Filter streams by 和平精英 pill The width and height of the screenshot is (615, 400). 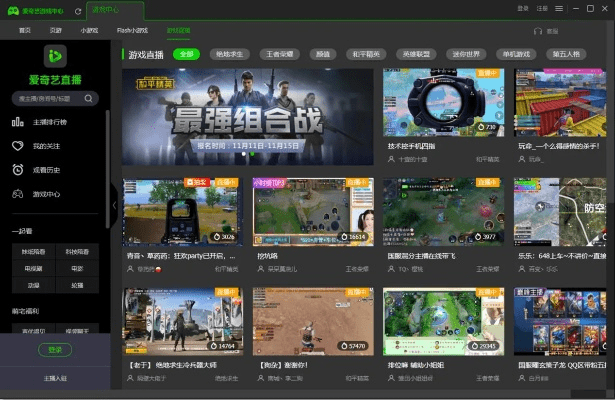pos(366,54)
